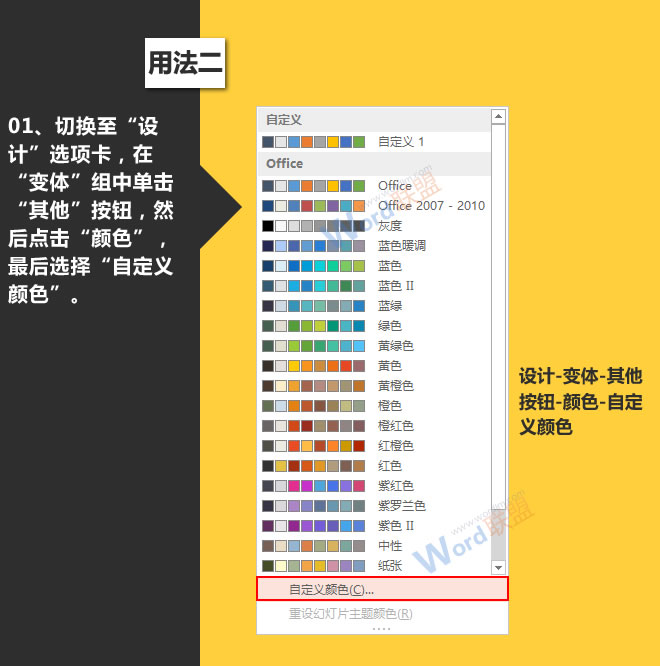This screenshot has height=666, width=660.
Task: Select the 纸张 color theme
Action: (x=389, y=566)
